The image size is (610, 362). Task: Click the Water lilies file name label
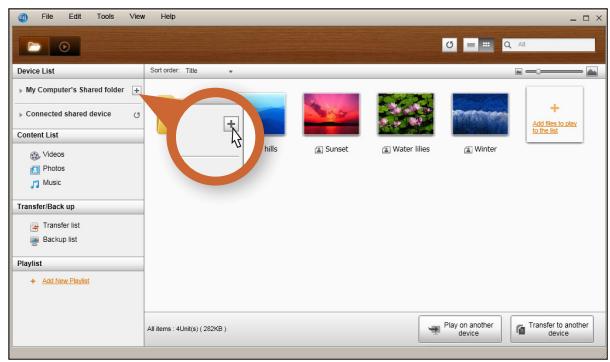point(411,149)
